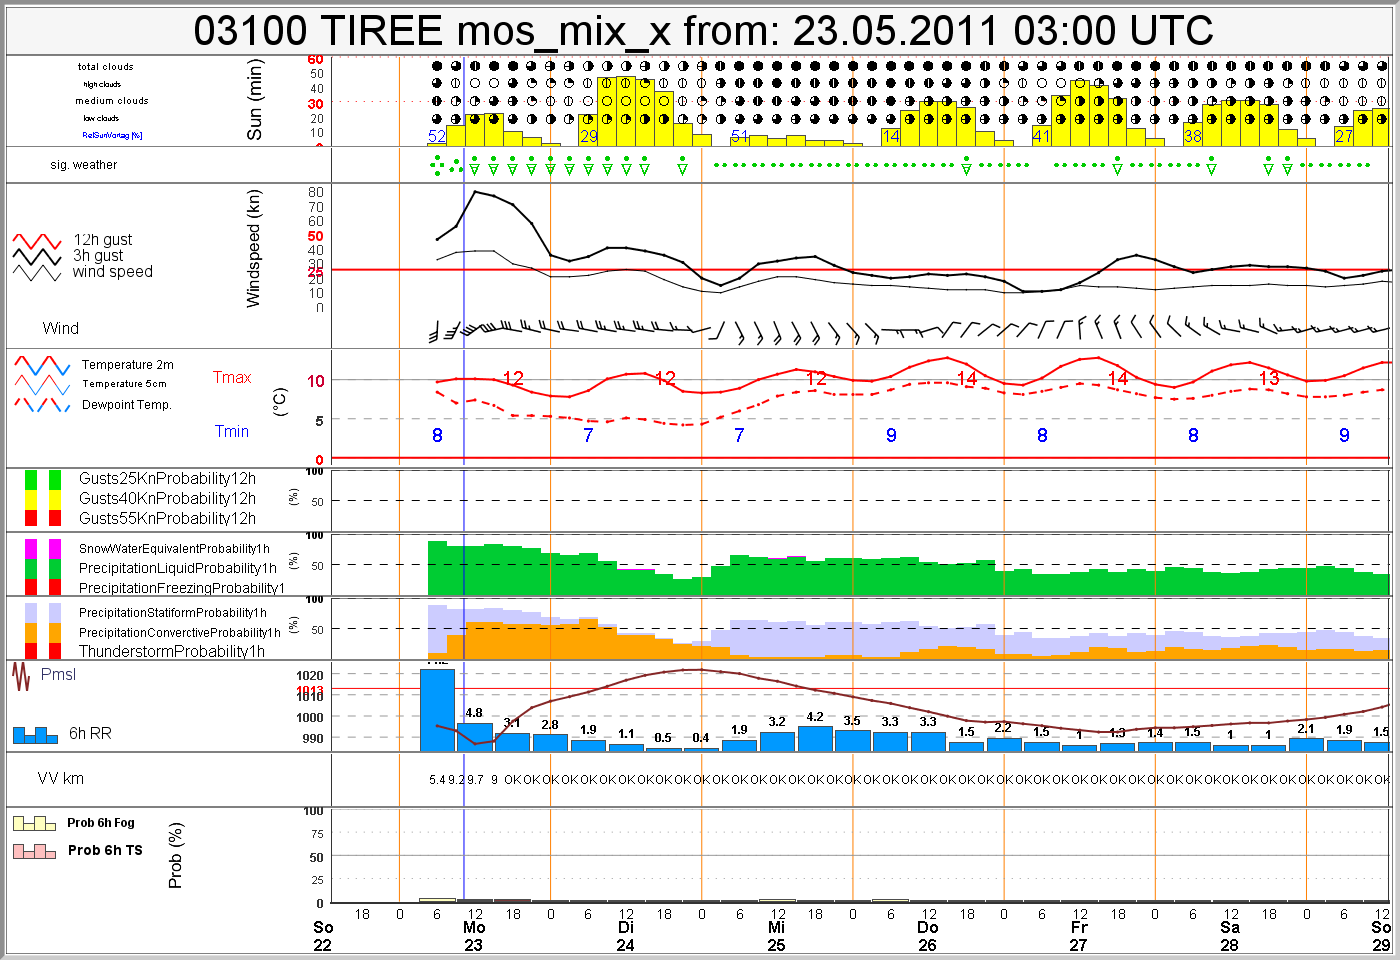Viewport: 1400px width, 960px height.
Task: Click the red Tmax label
Action: 232,377
